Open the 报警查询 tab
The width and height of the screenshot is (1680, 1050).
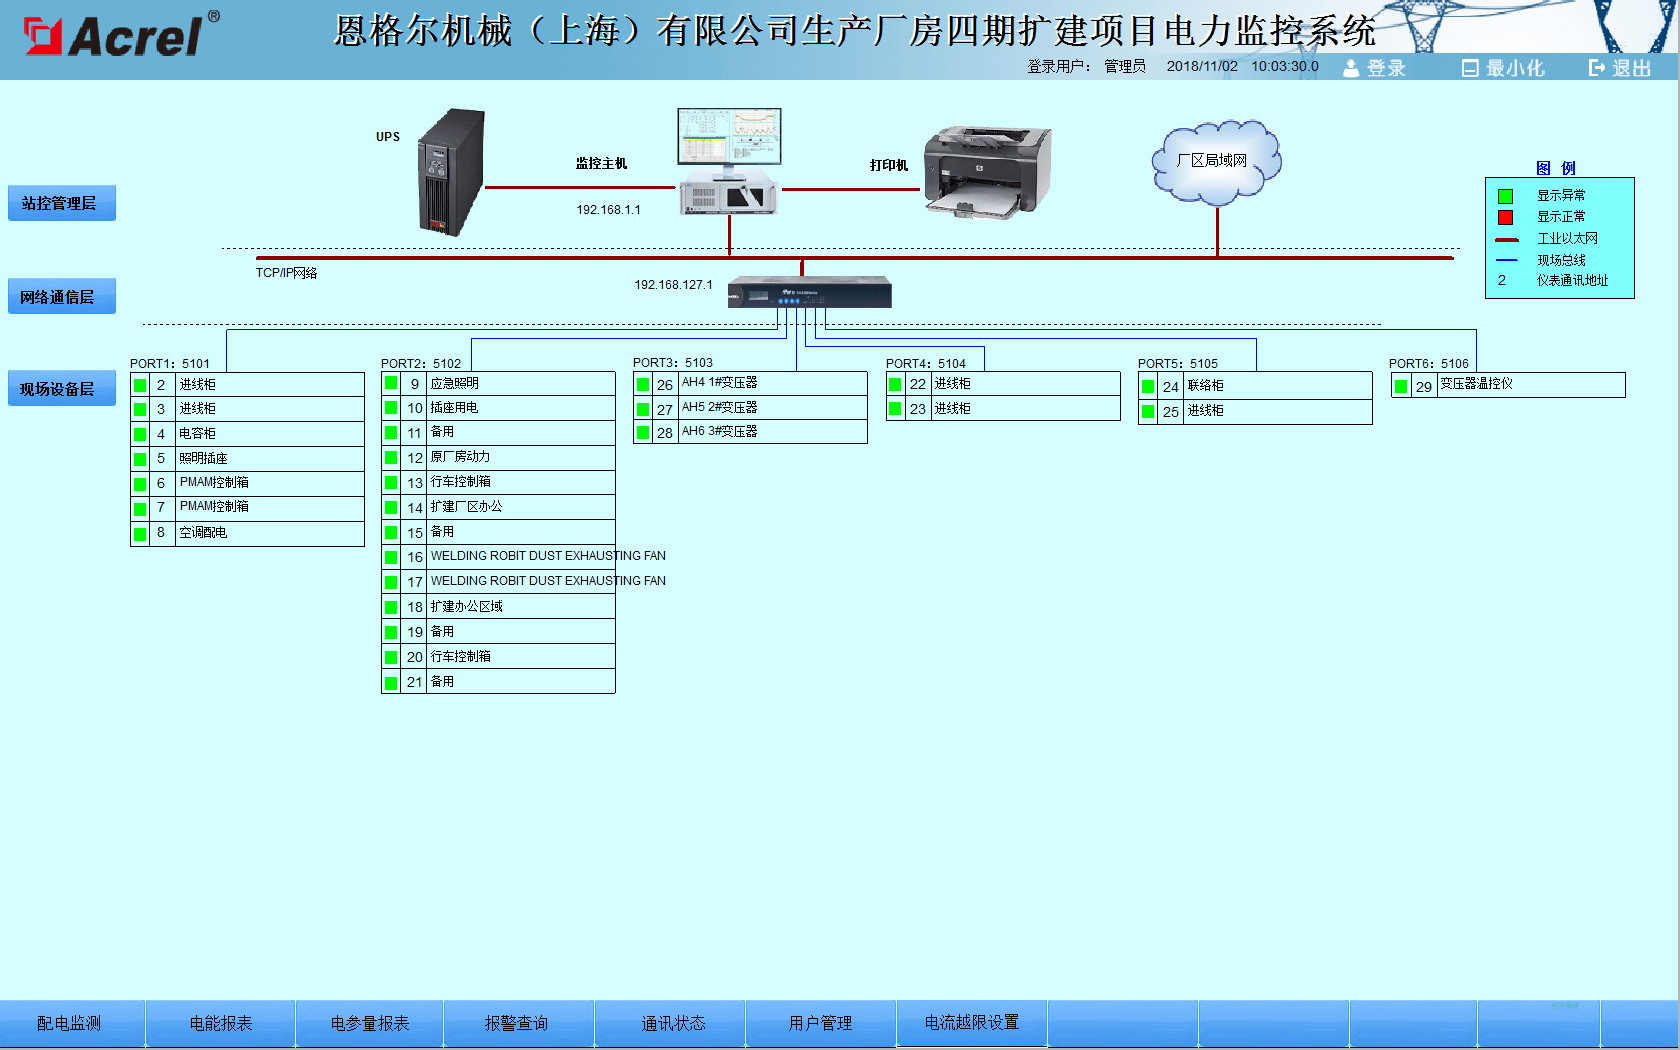516,1023
